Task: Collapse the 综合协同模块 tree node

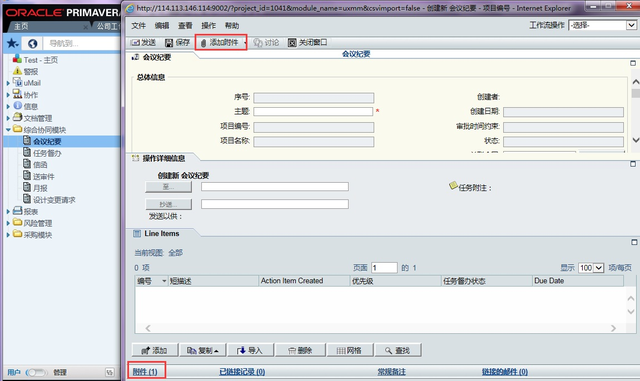Action: [x=8, y=129]
